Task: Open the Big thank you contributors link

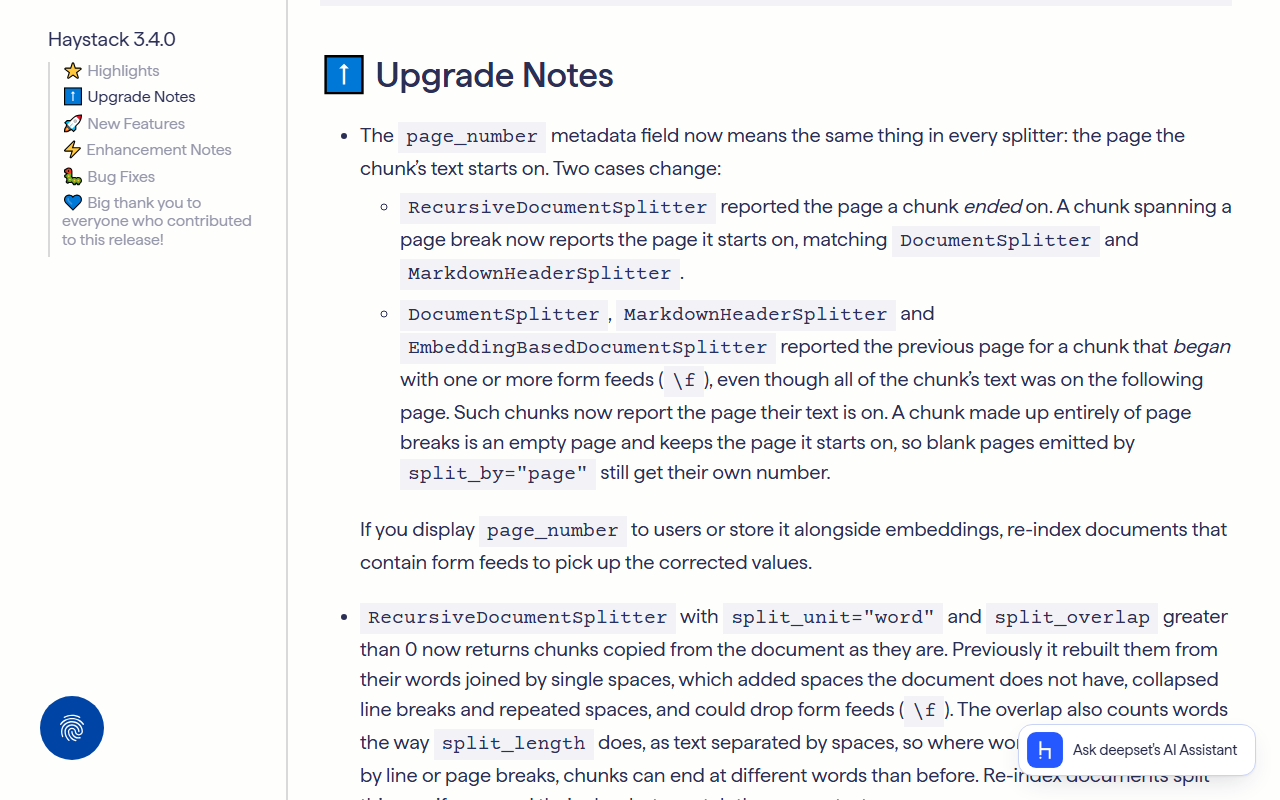Action: [157, 221]
